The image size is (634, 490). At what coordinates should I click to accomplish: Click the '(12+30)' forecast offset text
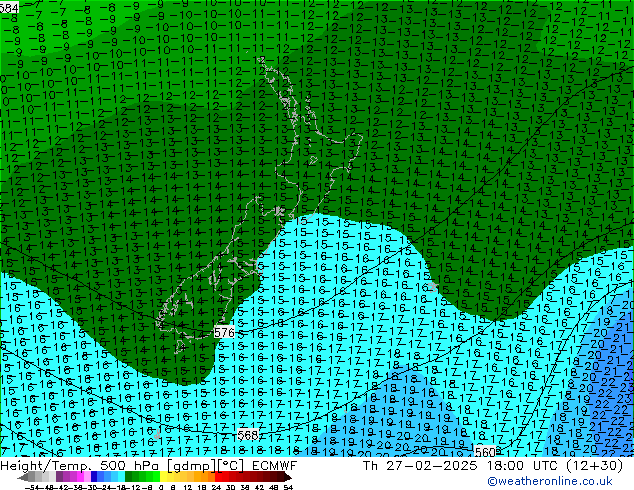click(594, 466)
